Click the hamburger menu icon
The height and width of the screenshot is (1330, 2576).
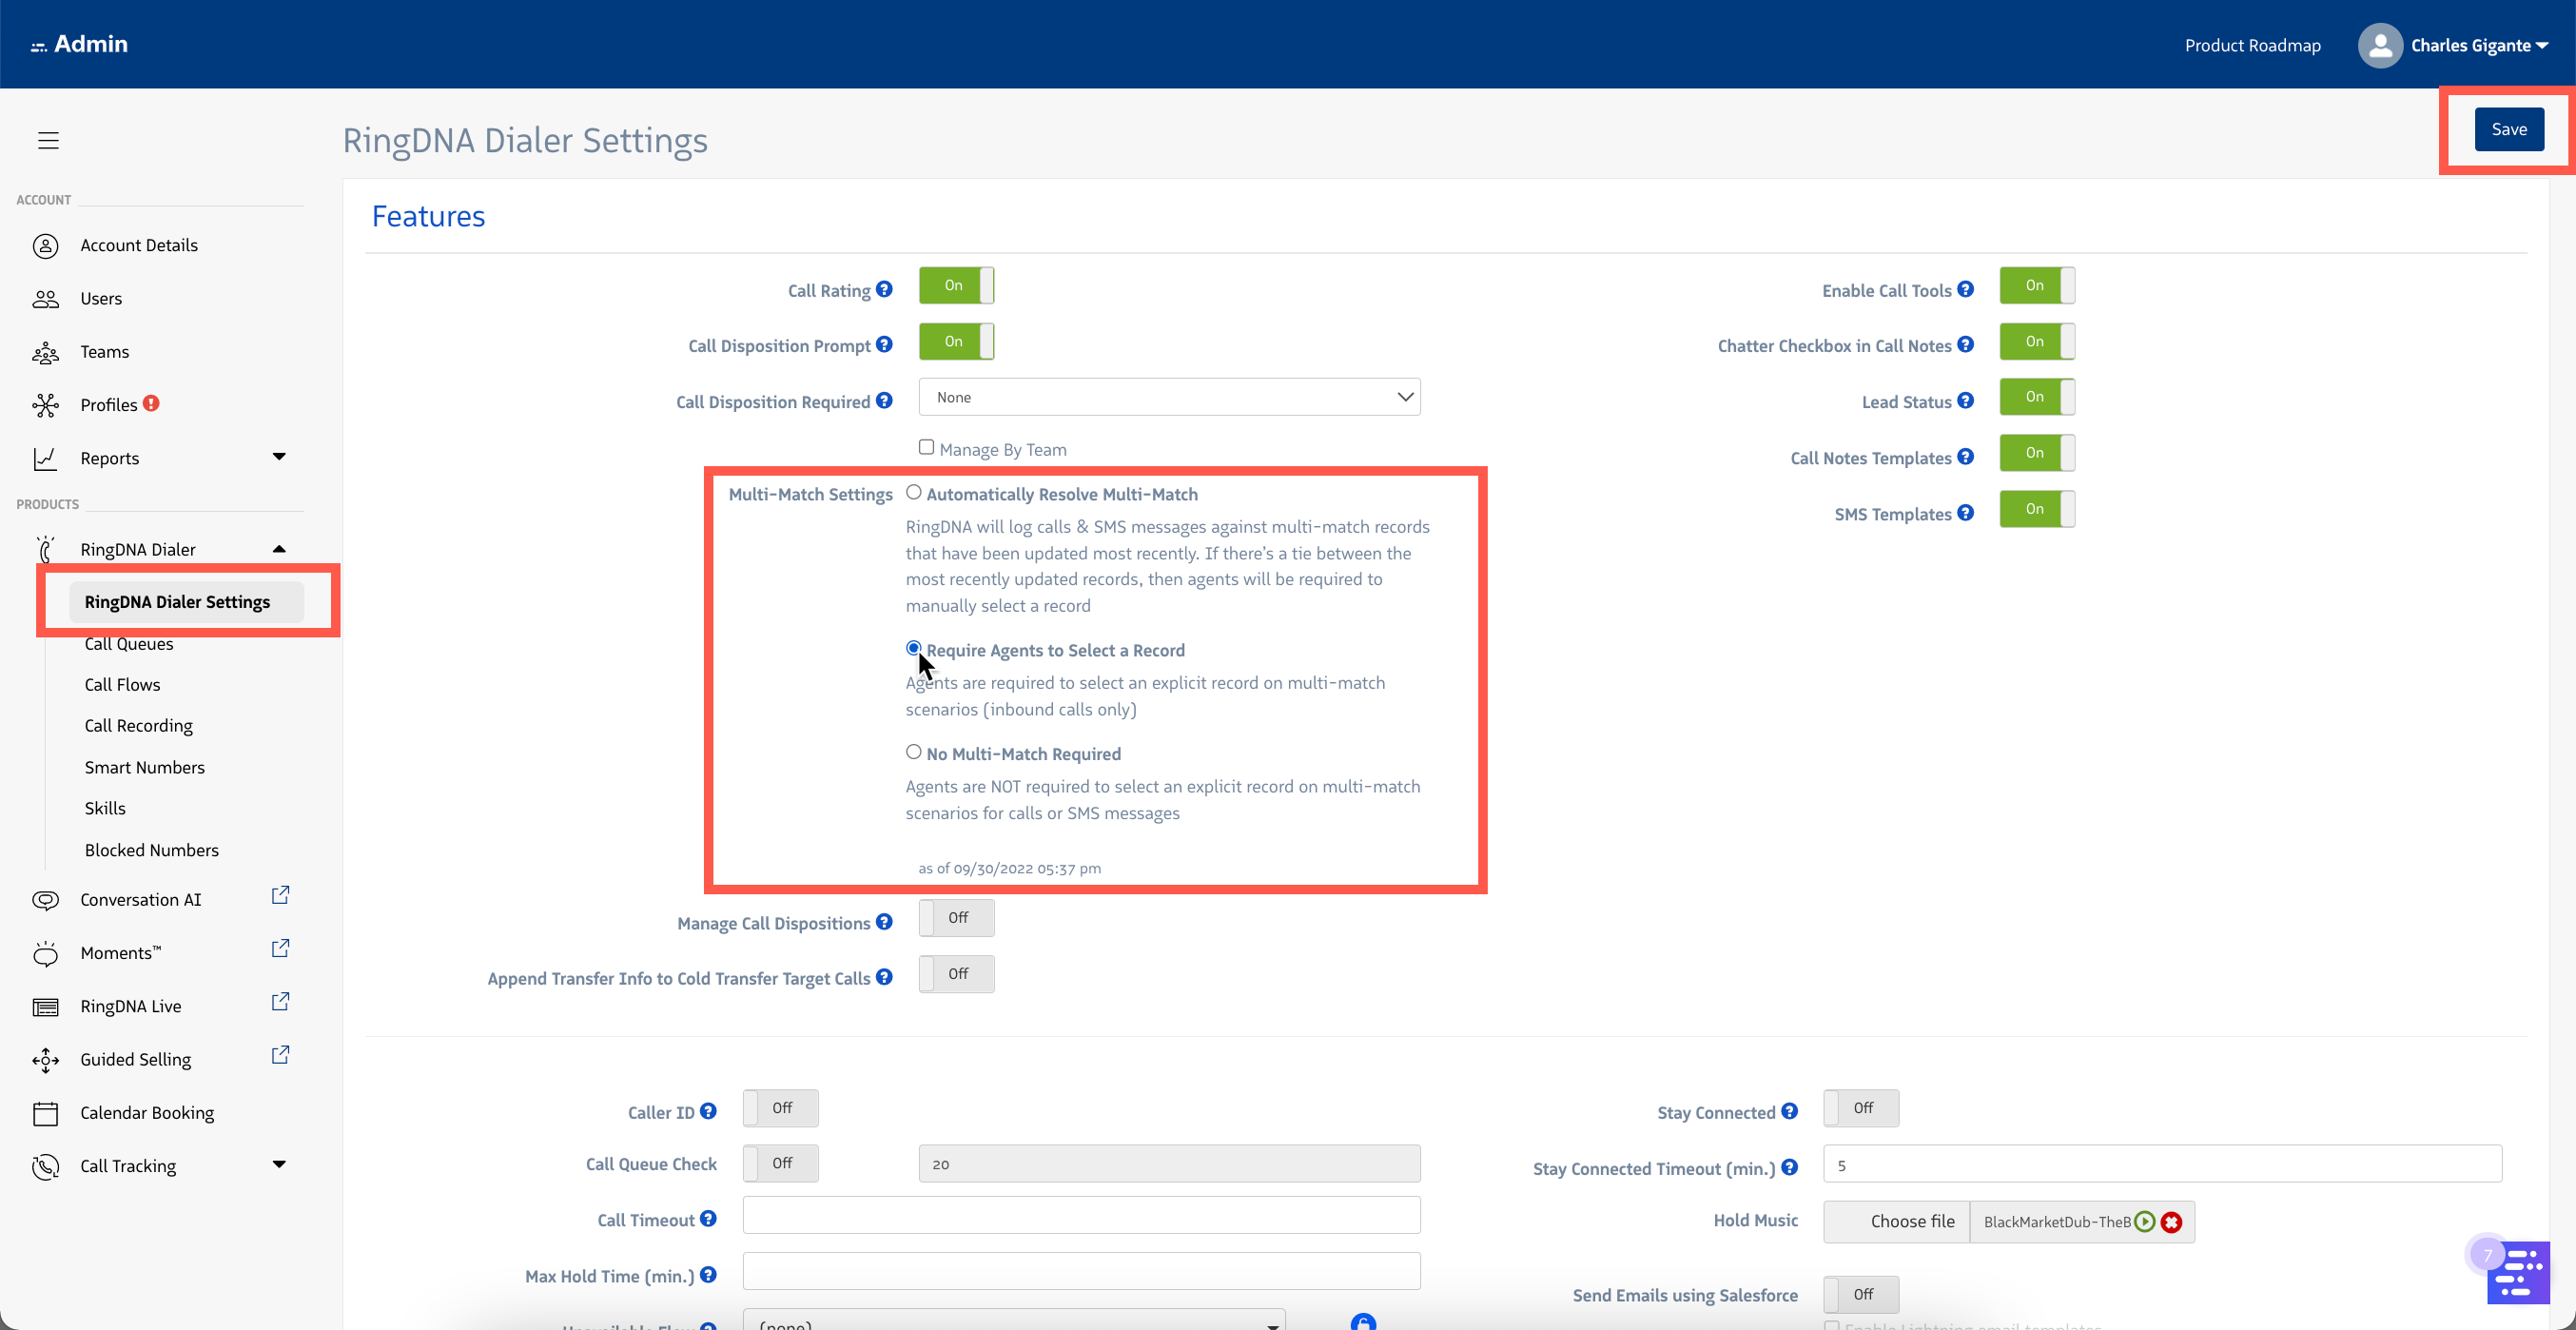[x=48, y=140]
